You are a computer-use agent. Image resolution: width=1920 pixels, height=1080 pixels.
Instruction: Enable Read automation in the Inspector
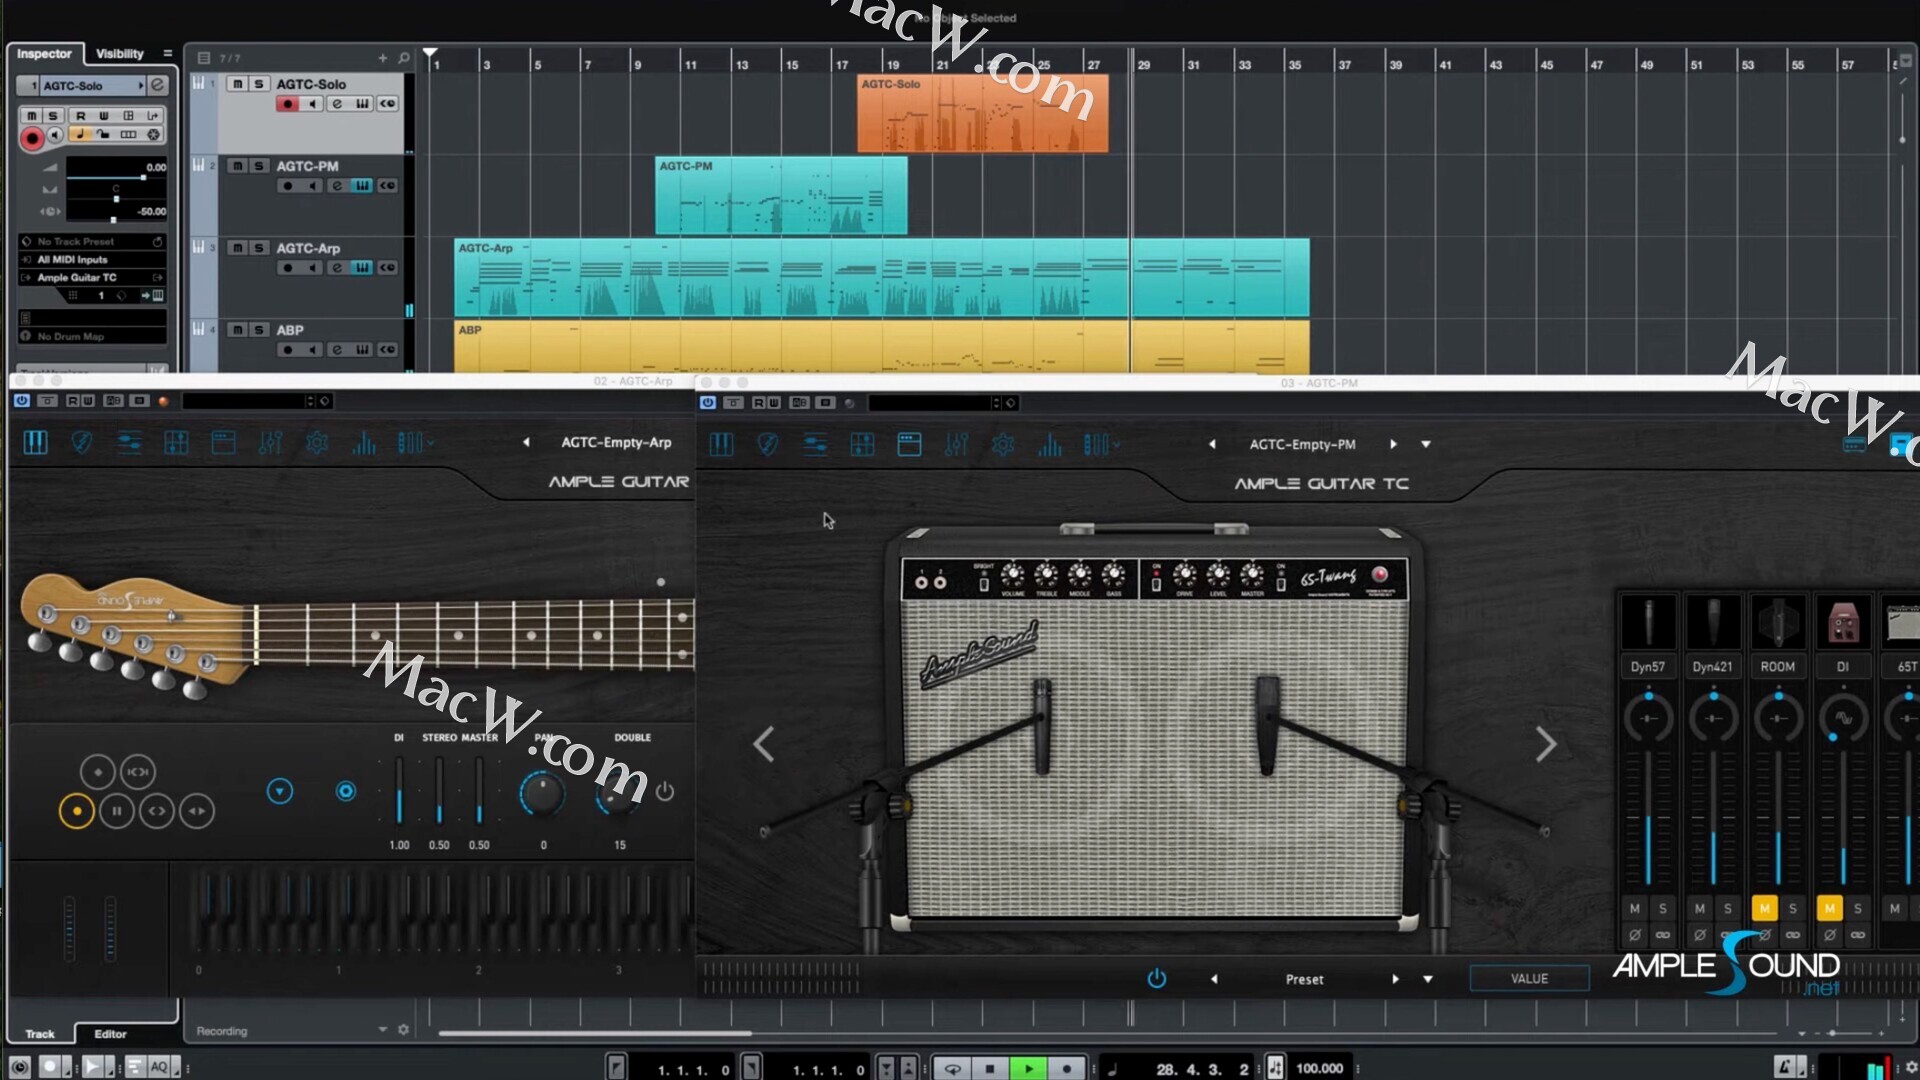click(x=81, y=116)
